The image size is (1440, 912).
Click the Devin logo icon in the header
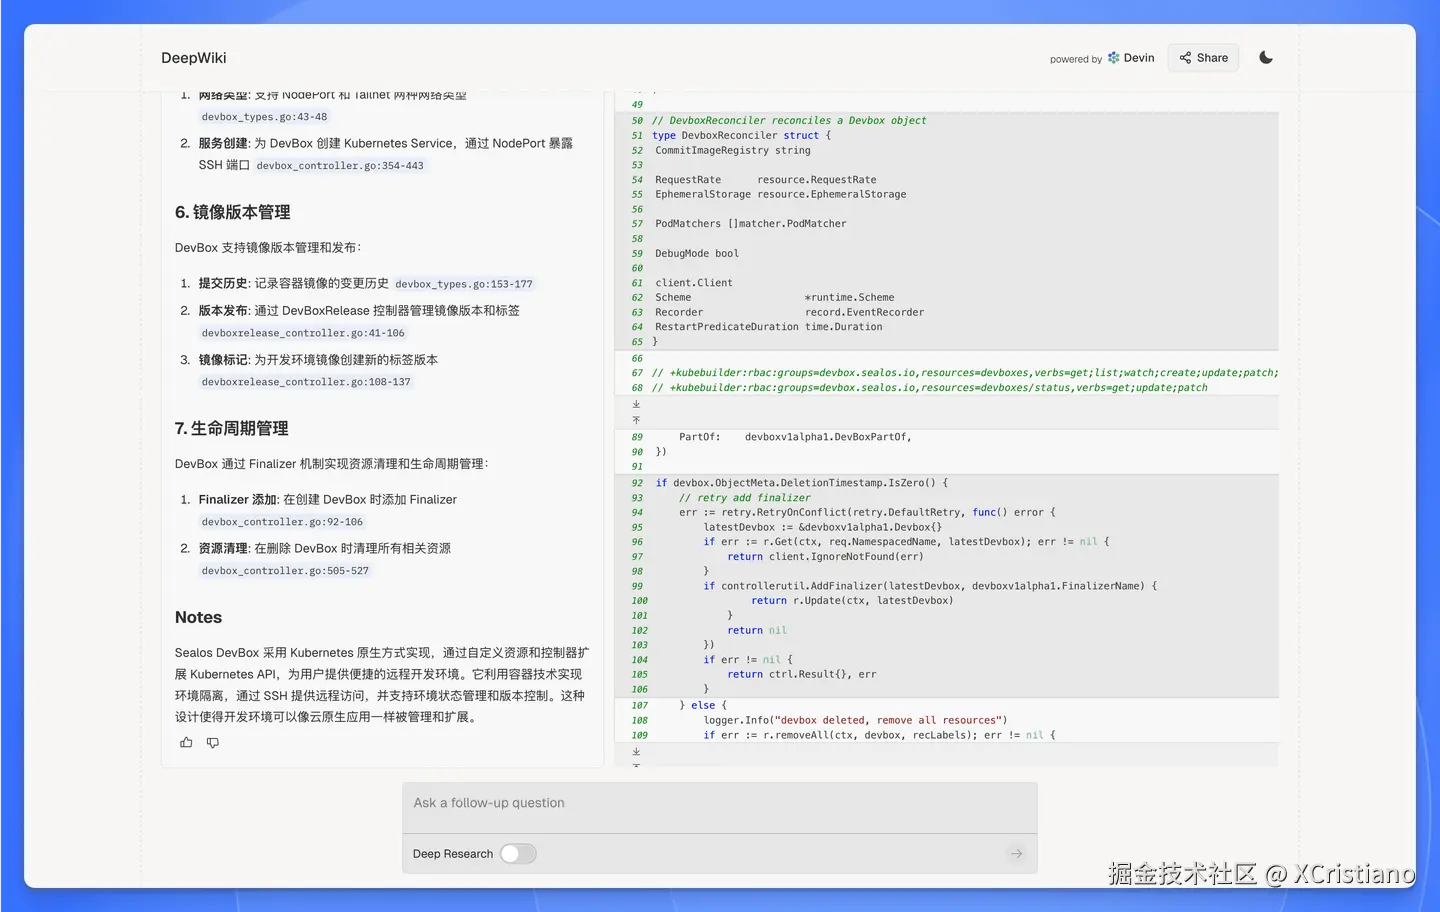[x=1113, y=58]
